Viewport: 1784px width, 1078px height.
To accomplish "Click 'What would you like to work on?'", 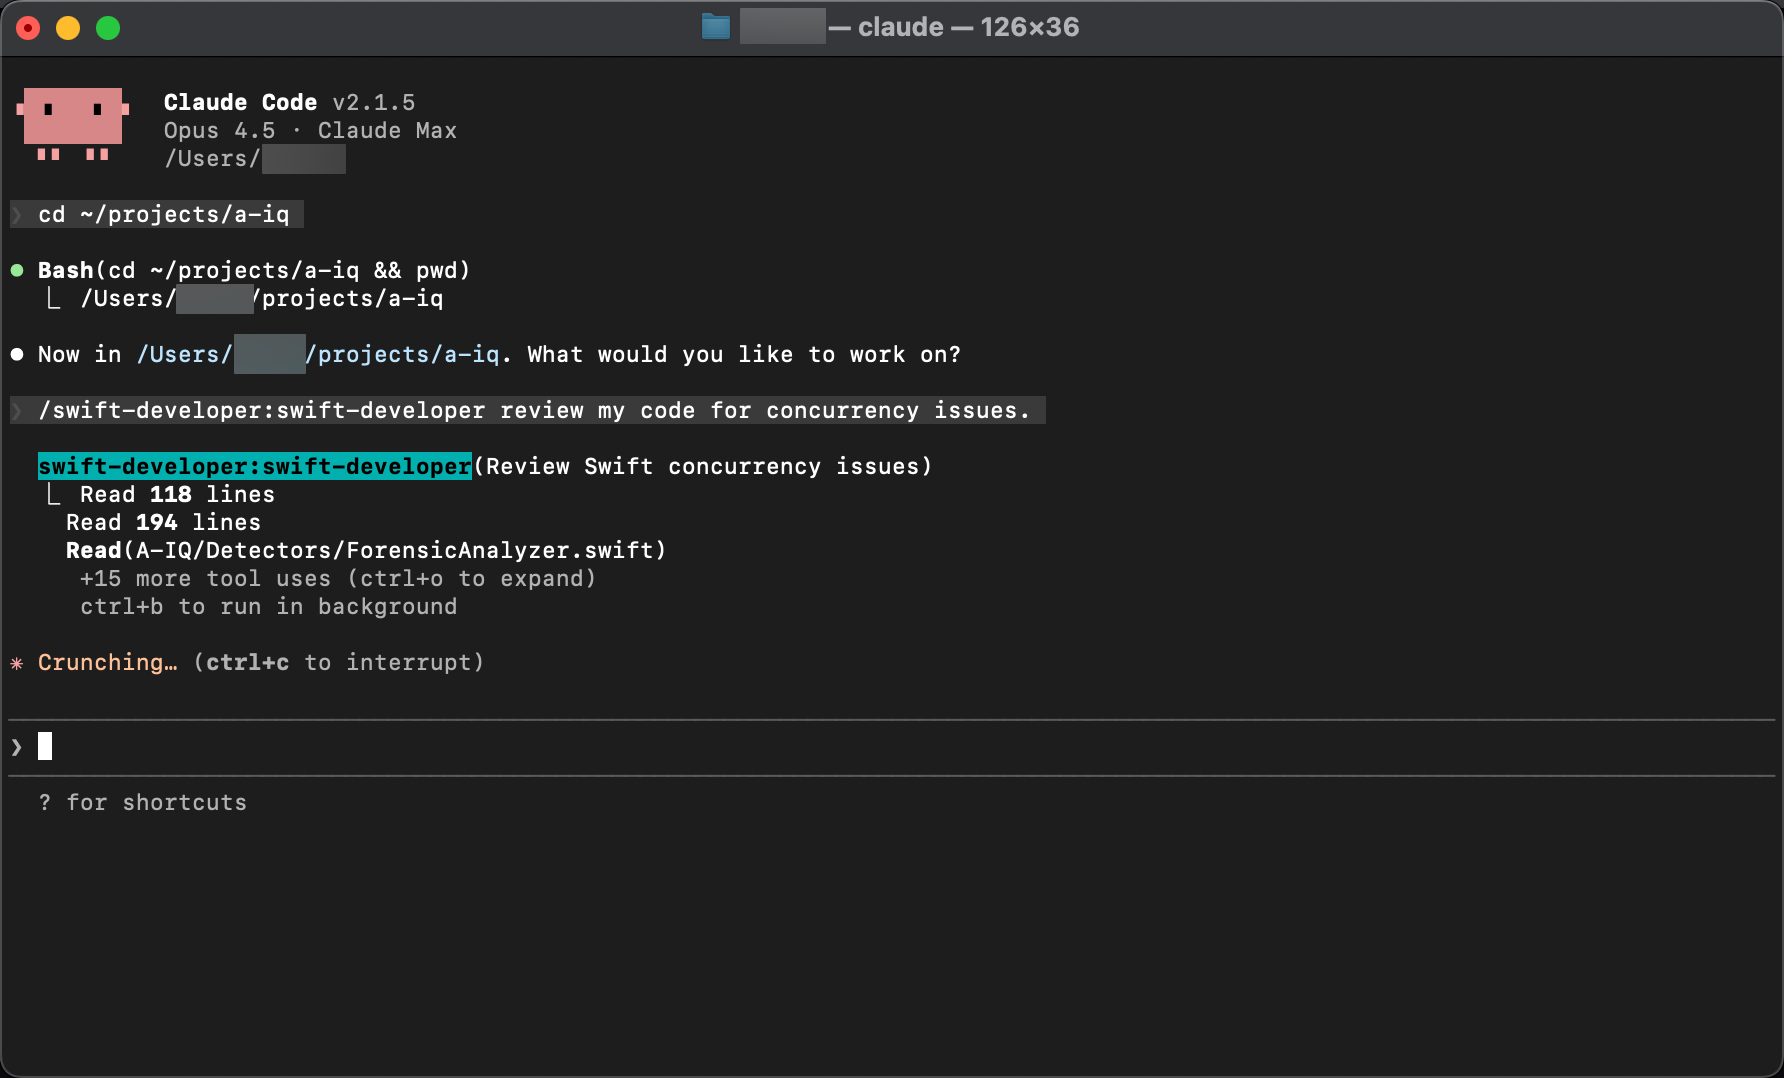I will point(744,355).
